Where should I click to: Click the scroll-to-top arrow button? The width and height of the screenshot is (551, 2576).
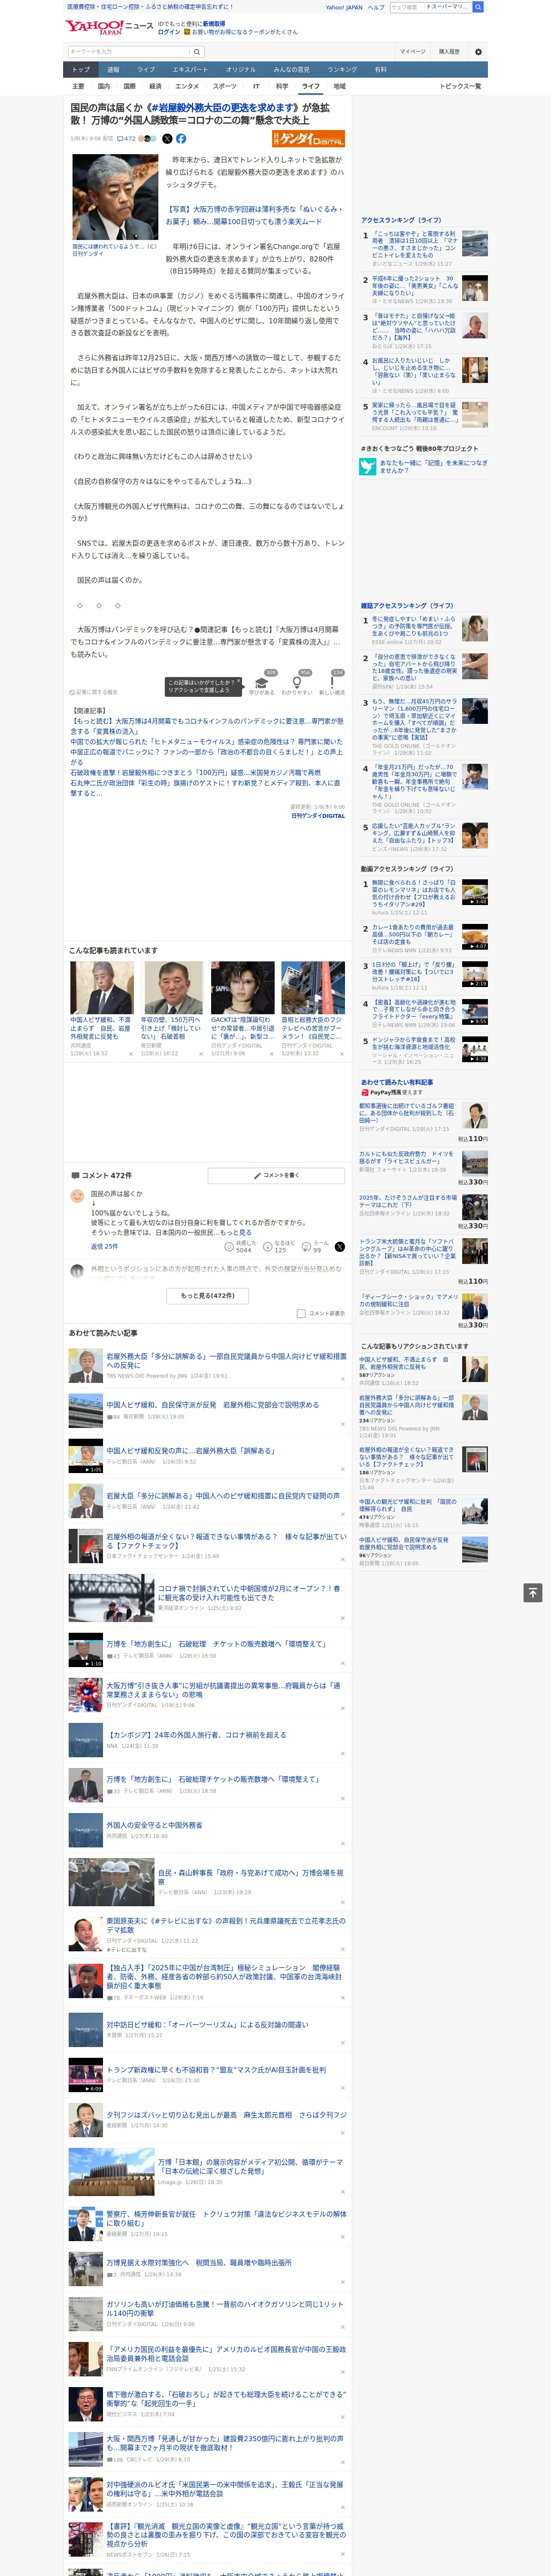pyautogui.click(x=533, y=1592)
